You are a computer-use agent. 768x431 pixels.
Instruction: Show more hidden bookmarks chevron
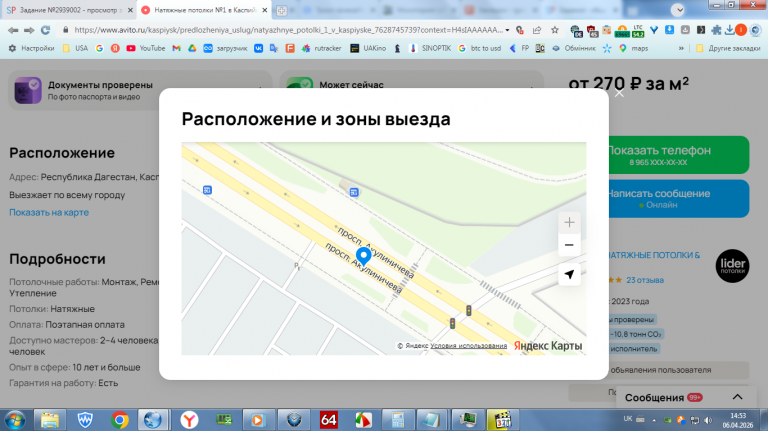click(x=681, y=48)
